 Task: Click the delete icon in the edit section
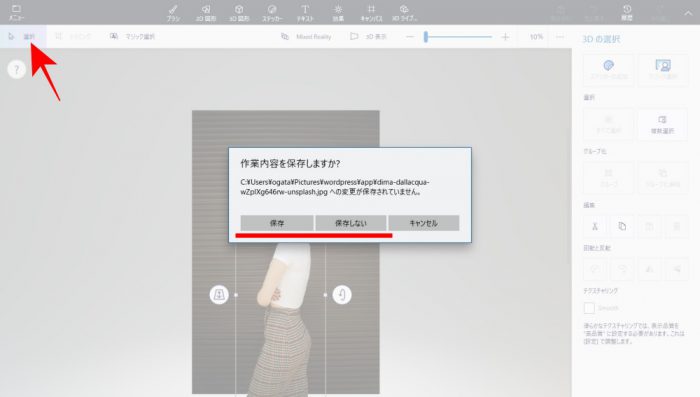[x=677, y=226]
